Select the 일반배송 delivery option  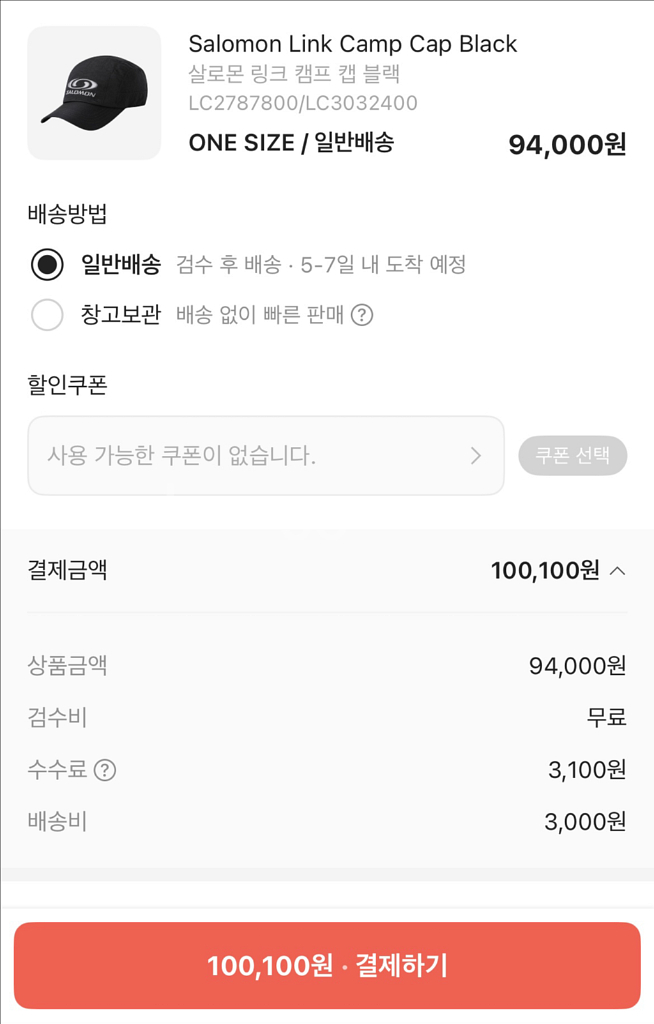(x=46, y=265)
